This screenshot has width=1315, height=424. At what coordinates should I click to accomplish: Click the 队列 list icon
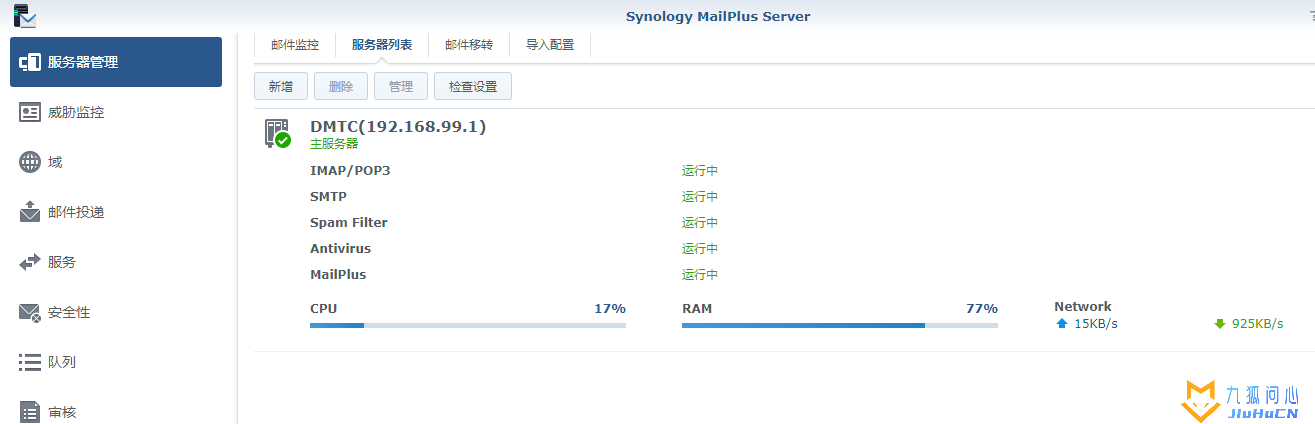pyautogui.click(x=30, y=362)
